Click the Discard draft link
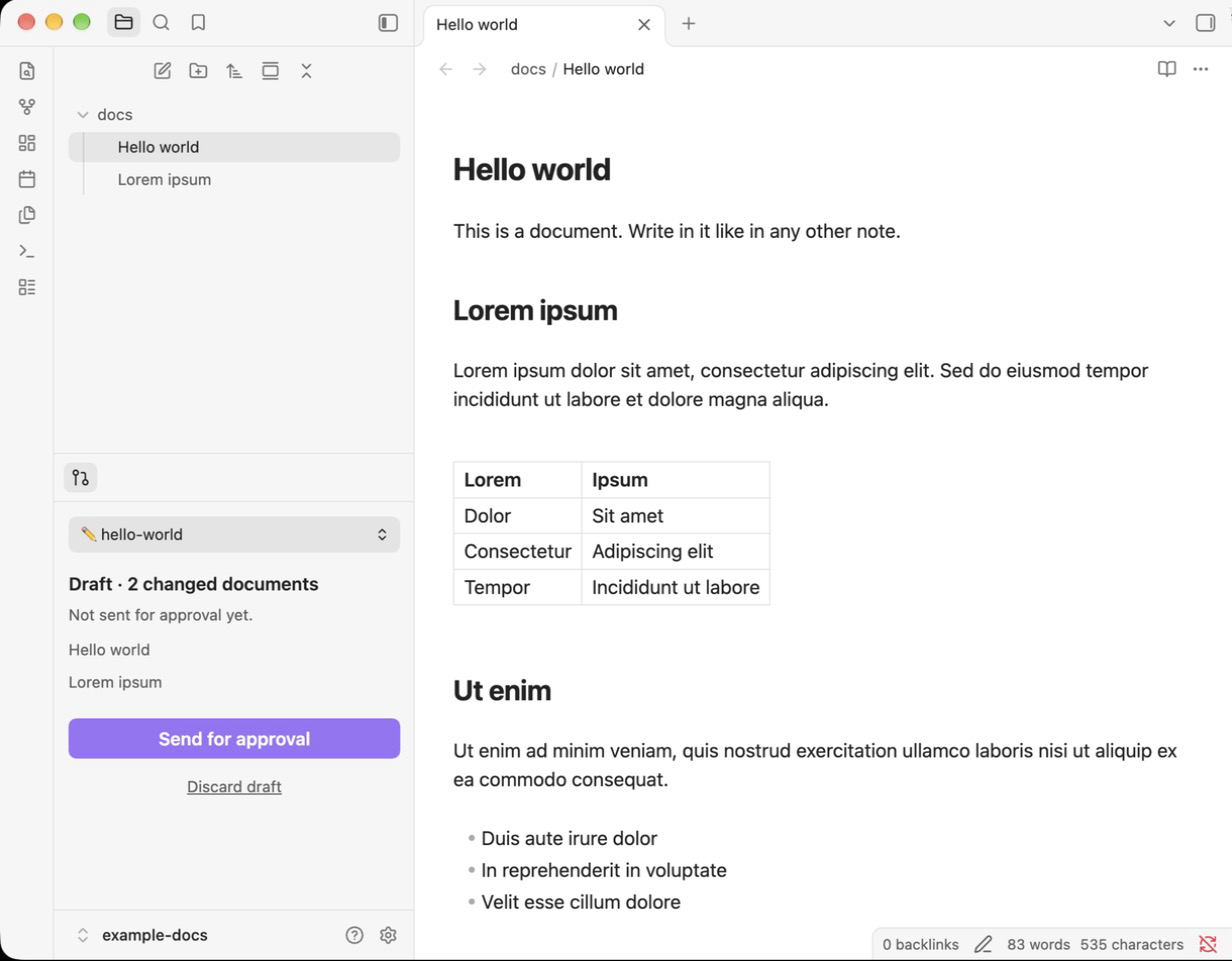The height and width of the screenshot is (961, 1232). [x=234, y=787]
